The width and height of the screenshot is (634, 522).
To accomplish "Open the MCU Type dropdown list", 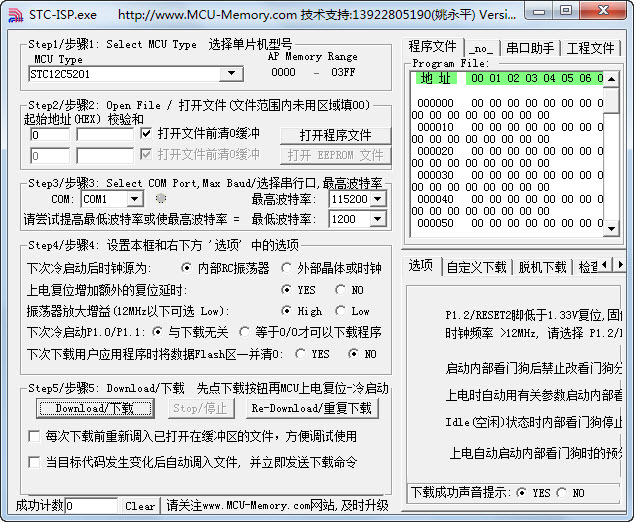I will [231, 74].
